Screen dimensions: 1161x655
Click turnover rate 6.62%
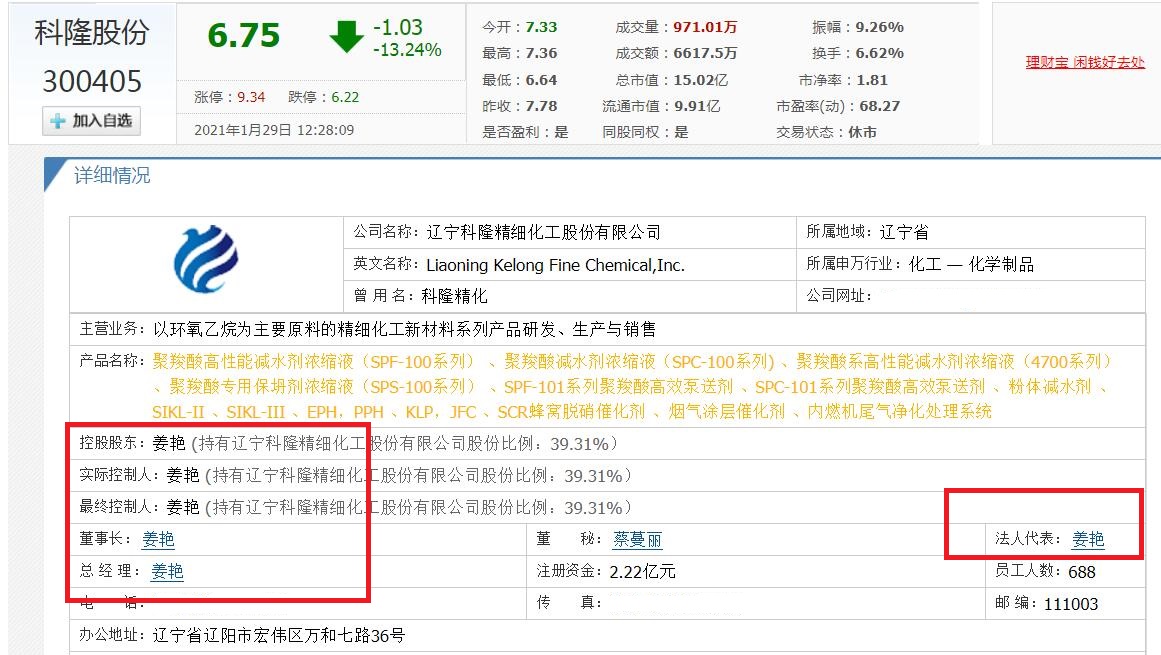(x=880, y=53)
